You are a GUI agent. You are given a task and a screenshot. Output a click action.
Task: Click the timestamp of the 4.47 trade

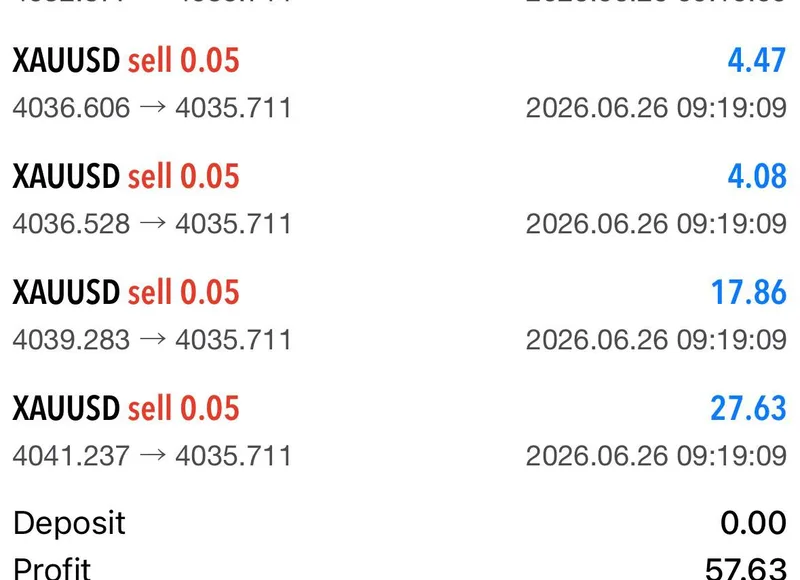[656, 108]
